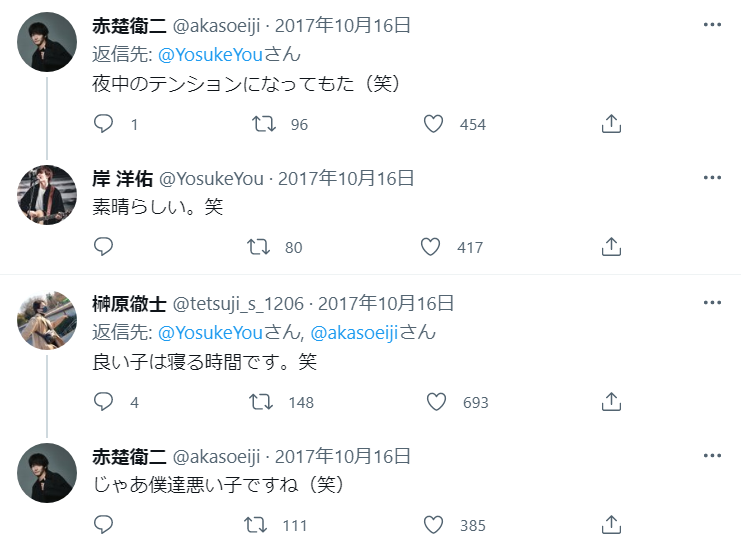Image resolution: width=741 pixels, height=552 pixels.
Task: Share the 良い子は寝る時間です tweet
Action: click(x=611, y=402)
